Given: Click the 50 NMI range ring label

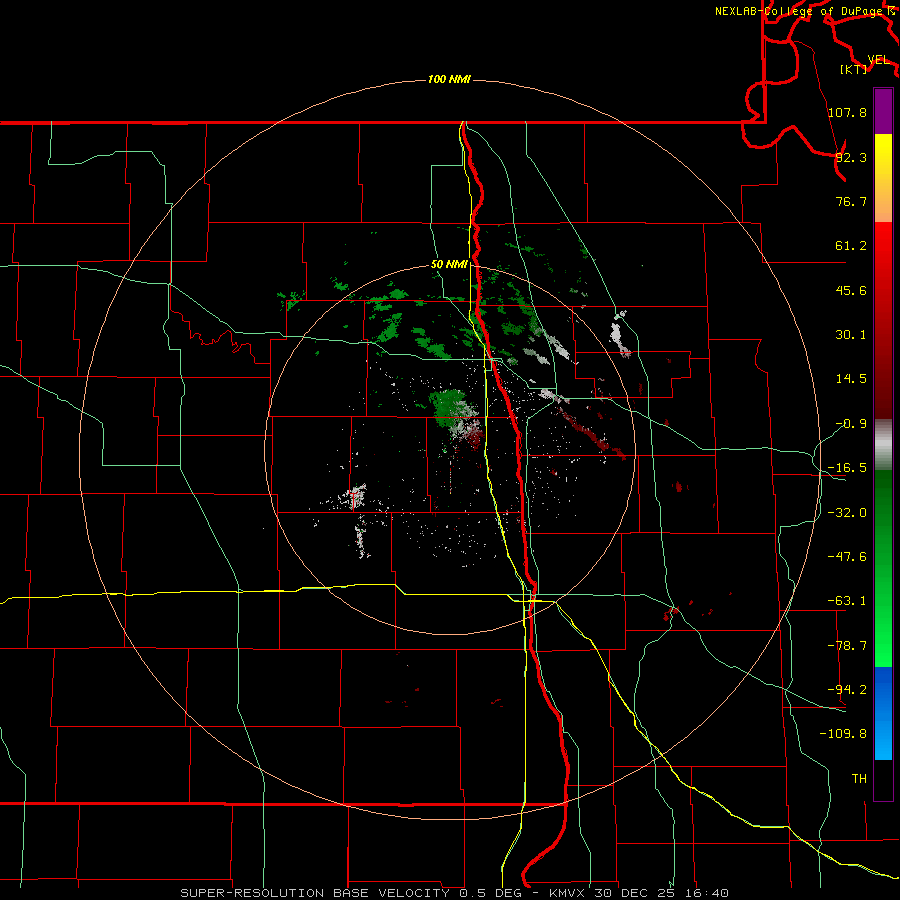Looking at the screenshot, I should pyautogui.click(x=449, y=264).
